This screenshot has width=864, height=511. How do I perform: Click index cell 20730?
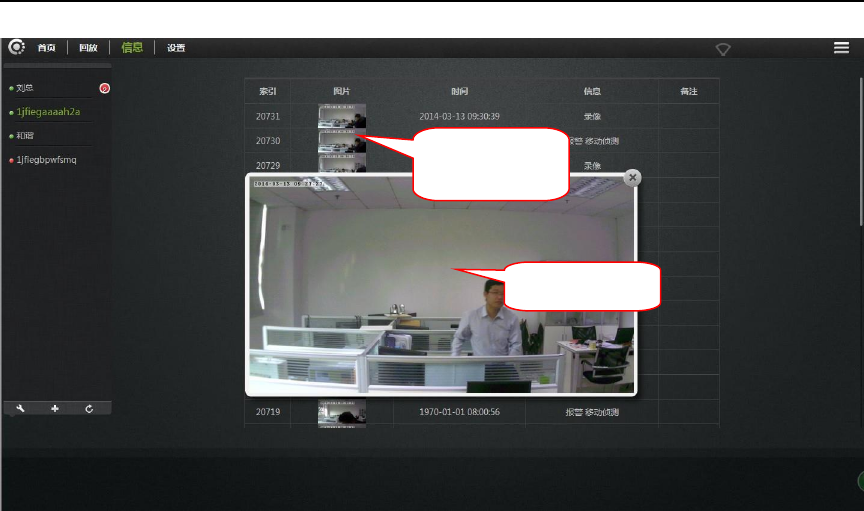[x=268, y=141]
